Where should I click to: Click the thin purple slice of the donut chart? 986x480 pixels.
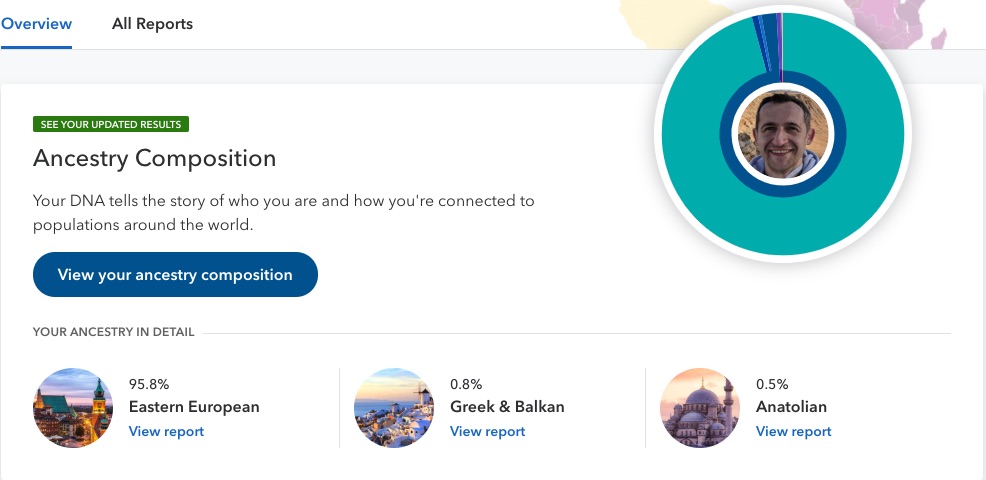[x=780, y=44]
